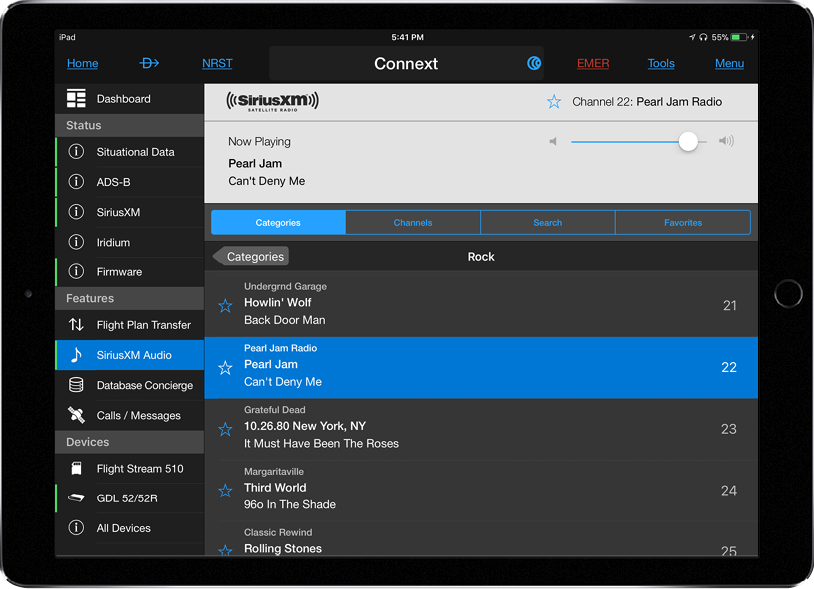The height and width of the screenshot is (589, 814).
Task: Tap the headphones icon in status bar
Action: [703, 37]
